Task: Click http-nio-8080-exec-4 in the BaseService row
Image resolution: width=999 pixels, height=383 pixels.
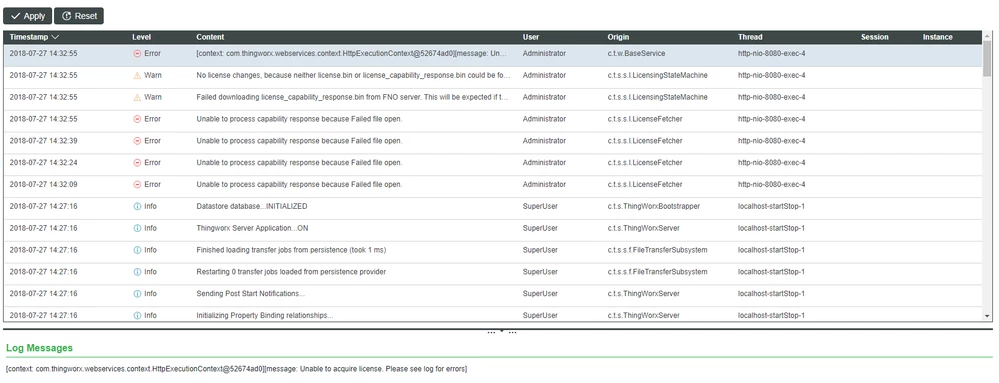Action: (772, 54)
